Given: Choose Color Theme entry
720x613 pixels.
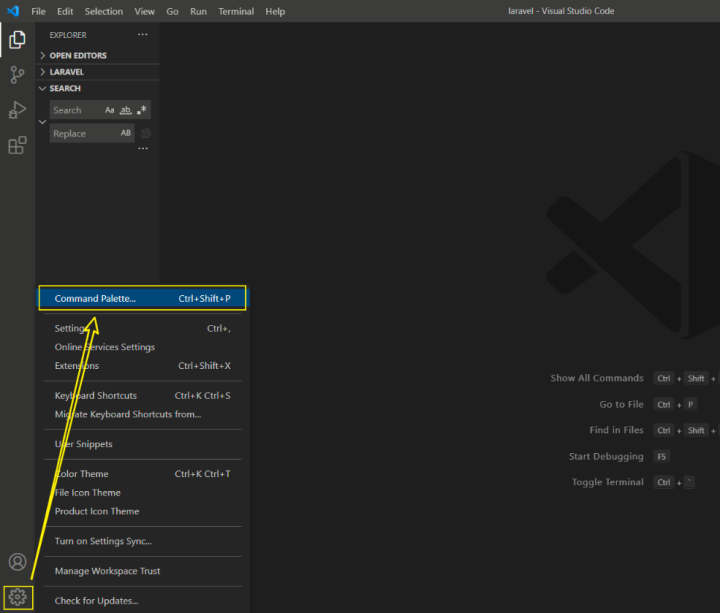Looking at the screenshot, I should pos(142,474).
